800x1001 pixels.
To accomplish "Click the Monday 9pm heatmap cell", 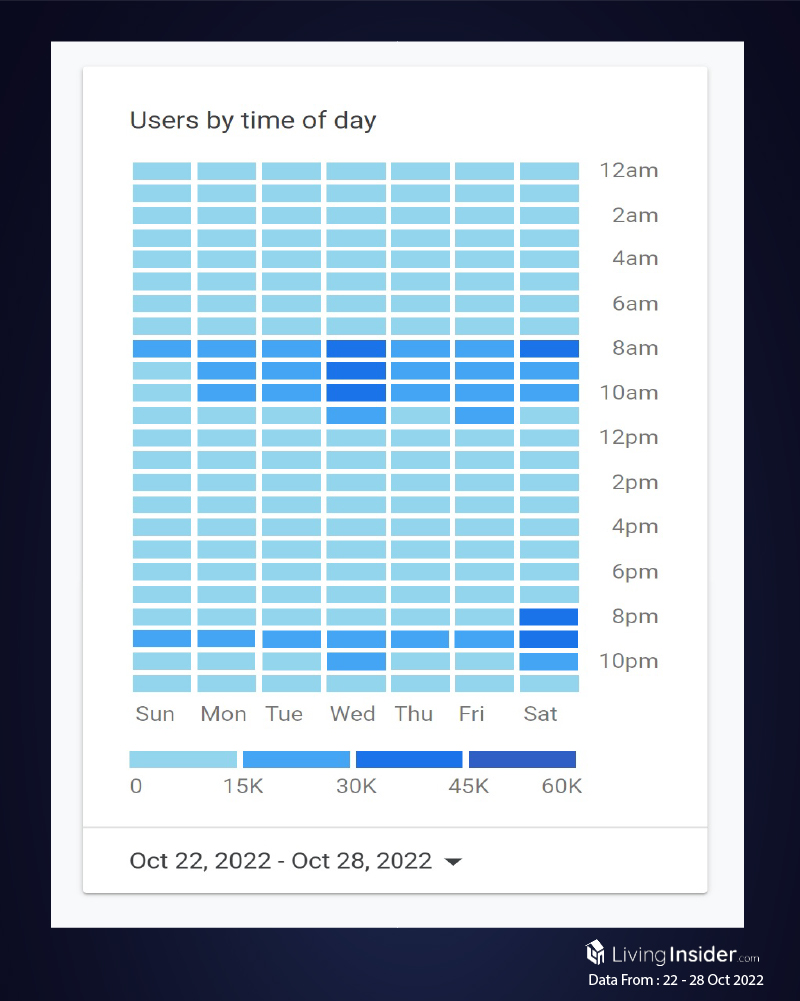I will [226, 639].
